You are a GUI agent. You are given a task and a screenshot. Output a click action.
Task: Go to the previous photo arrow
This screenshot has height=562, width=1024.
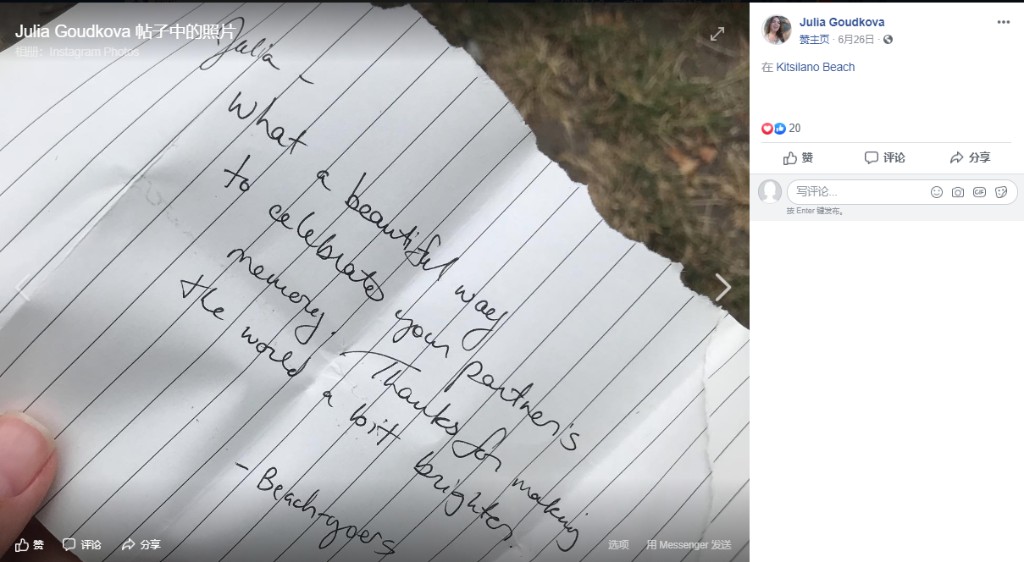23,287
